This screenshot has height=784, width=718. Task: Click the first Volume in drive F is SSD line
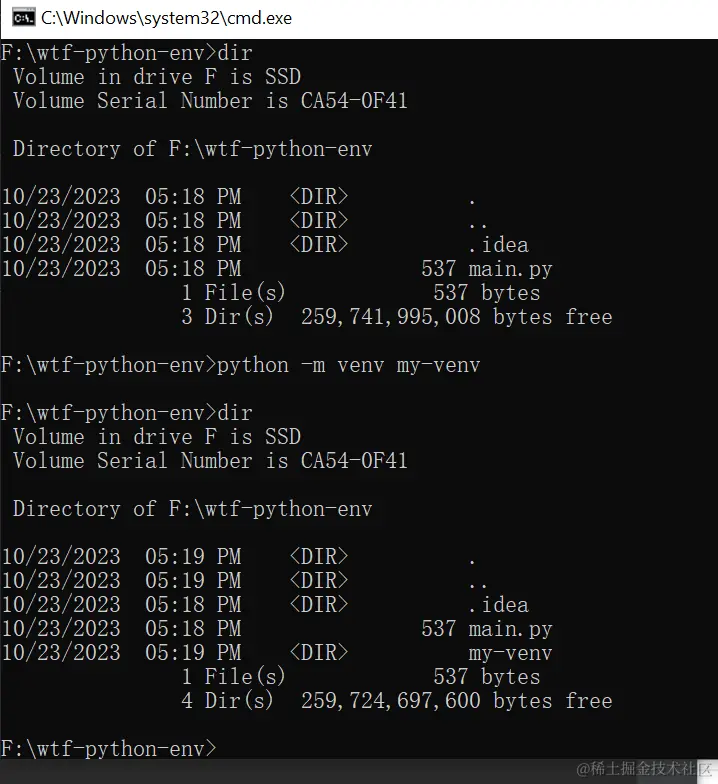pos(156,77)
